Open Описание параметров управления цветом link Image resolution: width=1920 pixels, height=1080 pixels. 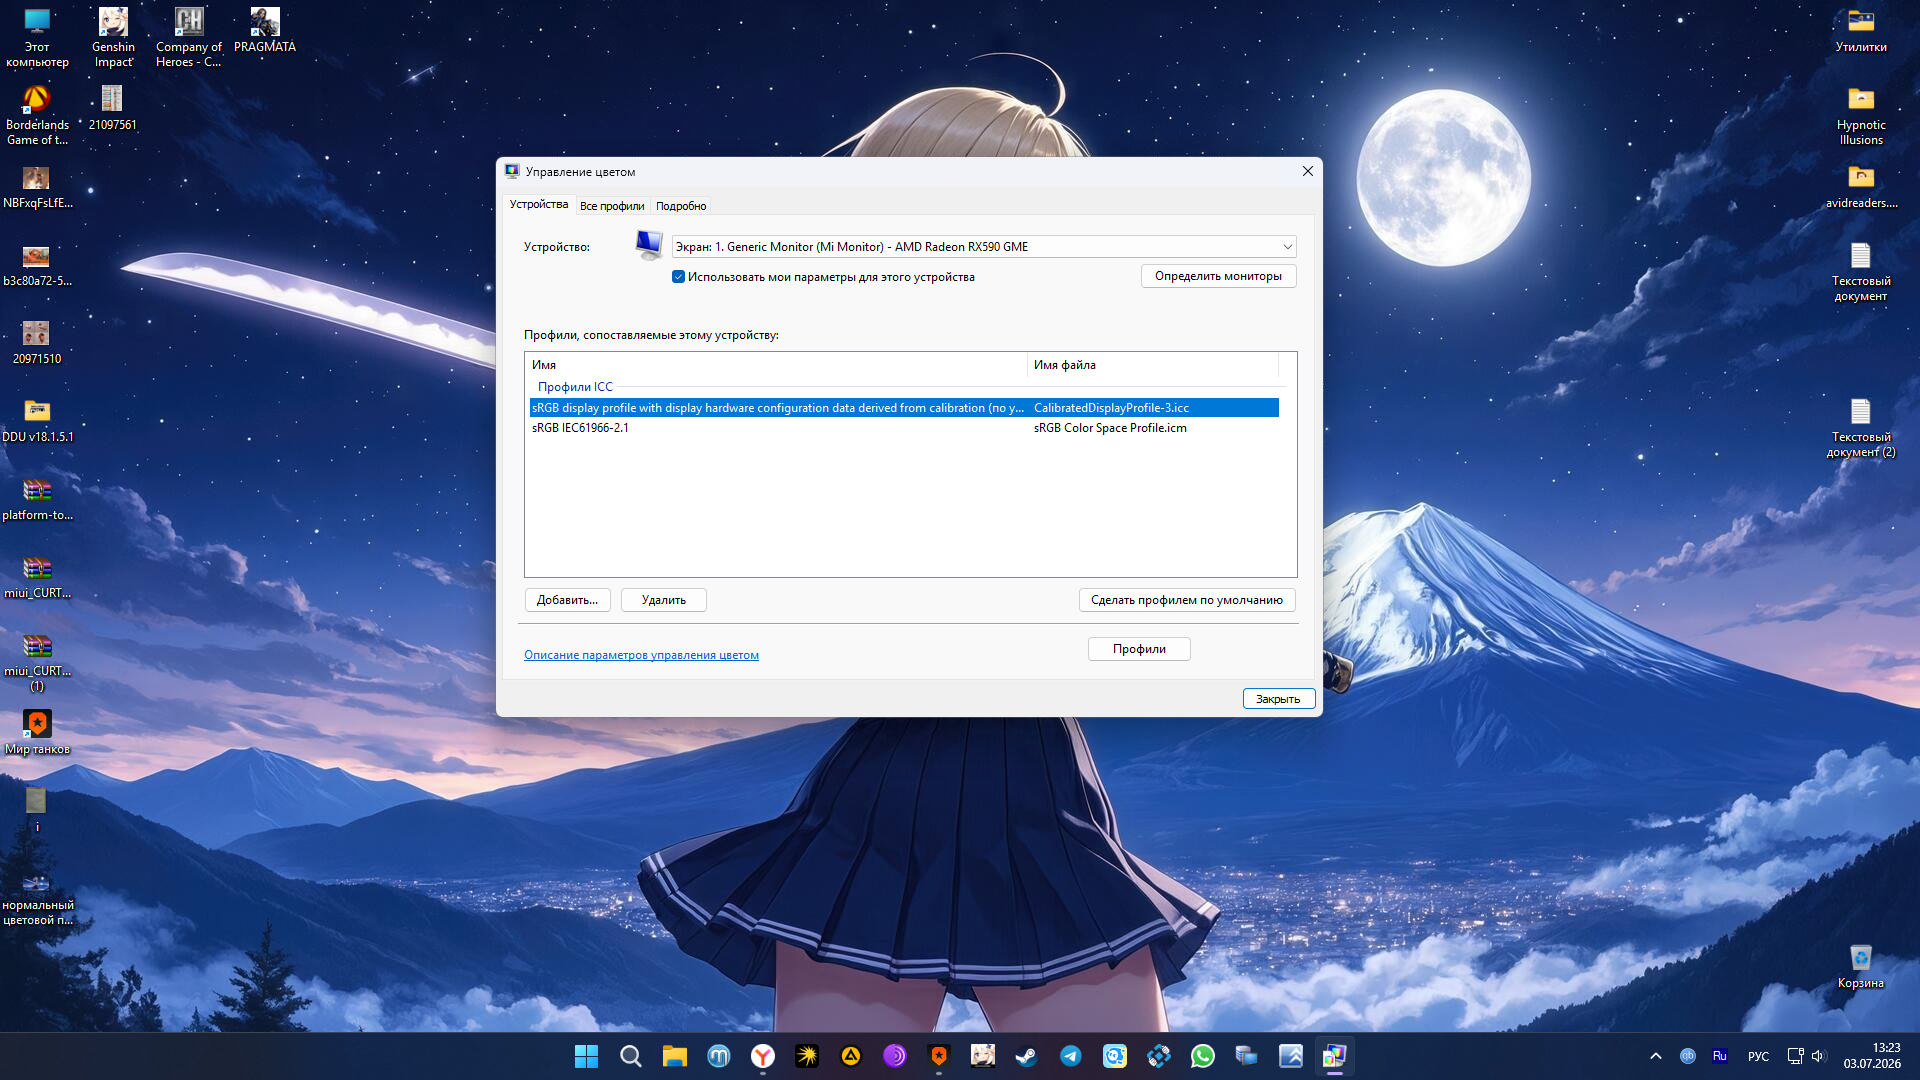pyautogui.click(x=641, y=655)
